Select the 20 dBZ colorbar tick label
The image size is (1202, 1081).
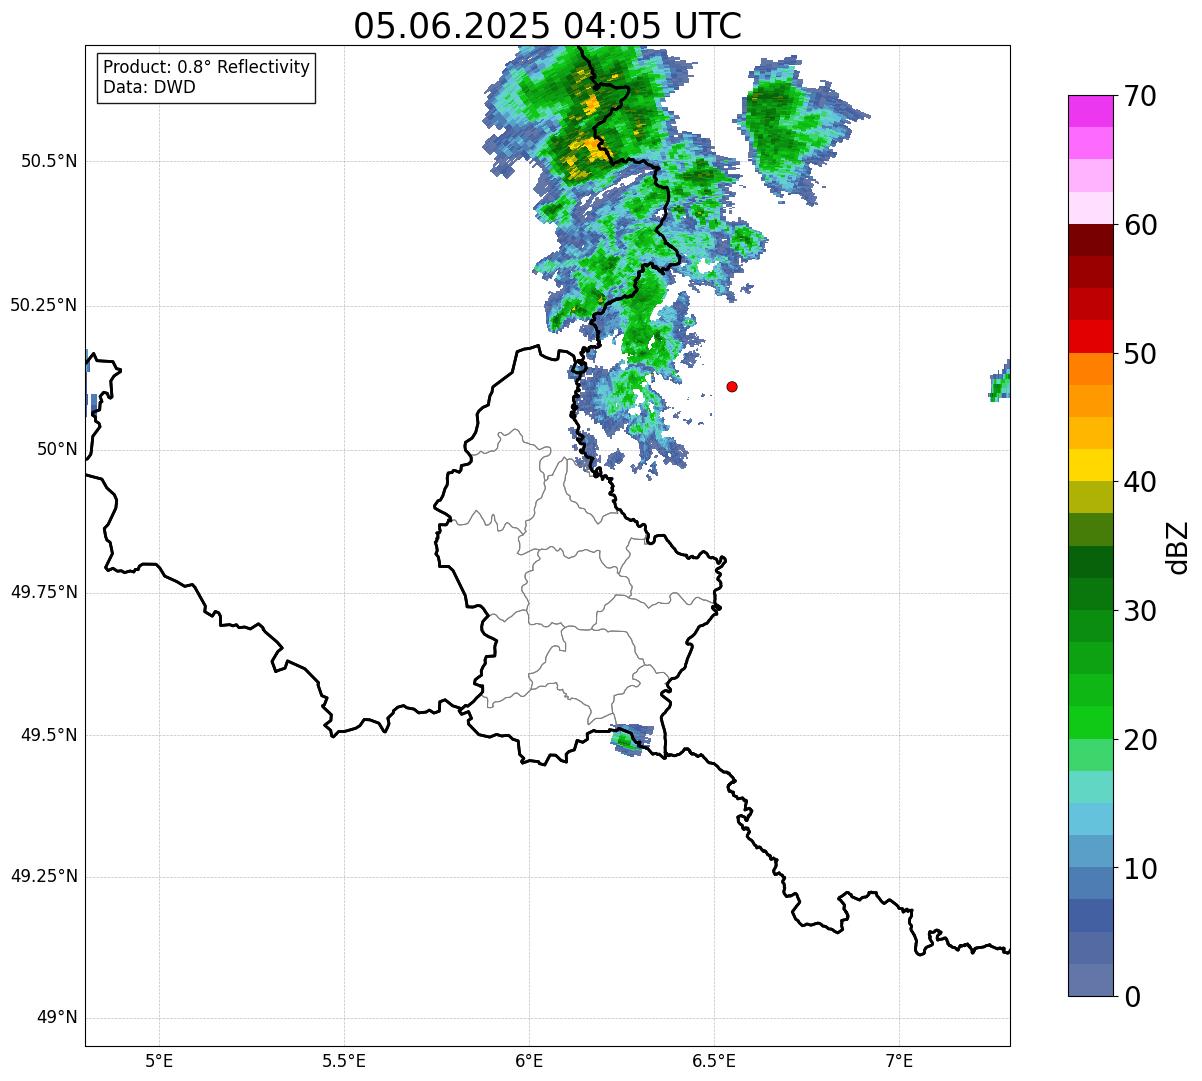[x=1140, y=740]
